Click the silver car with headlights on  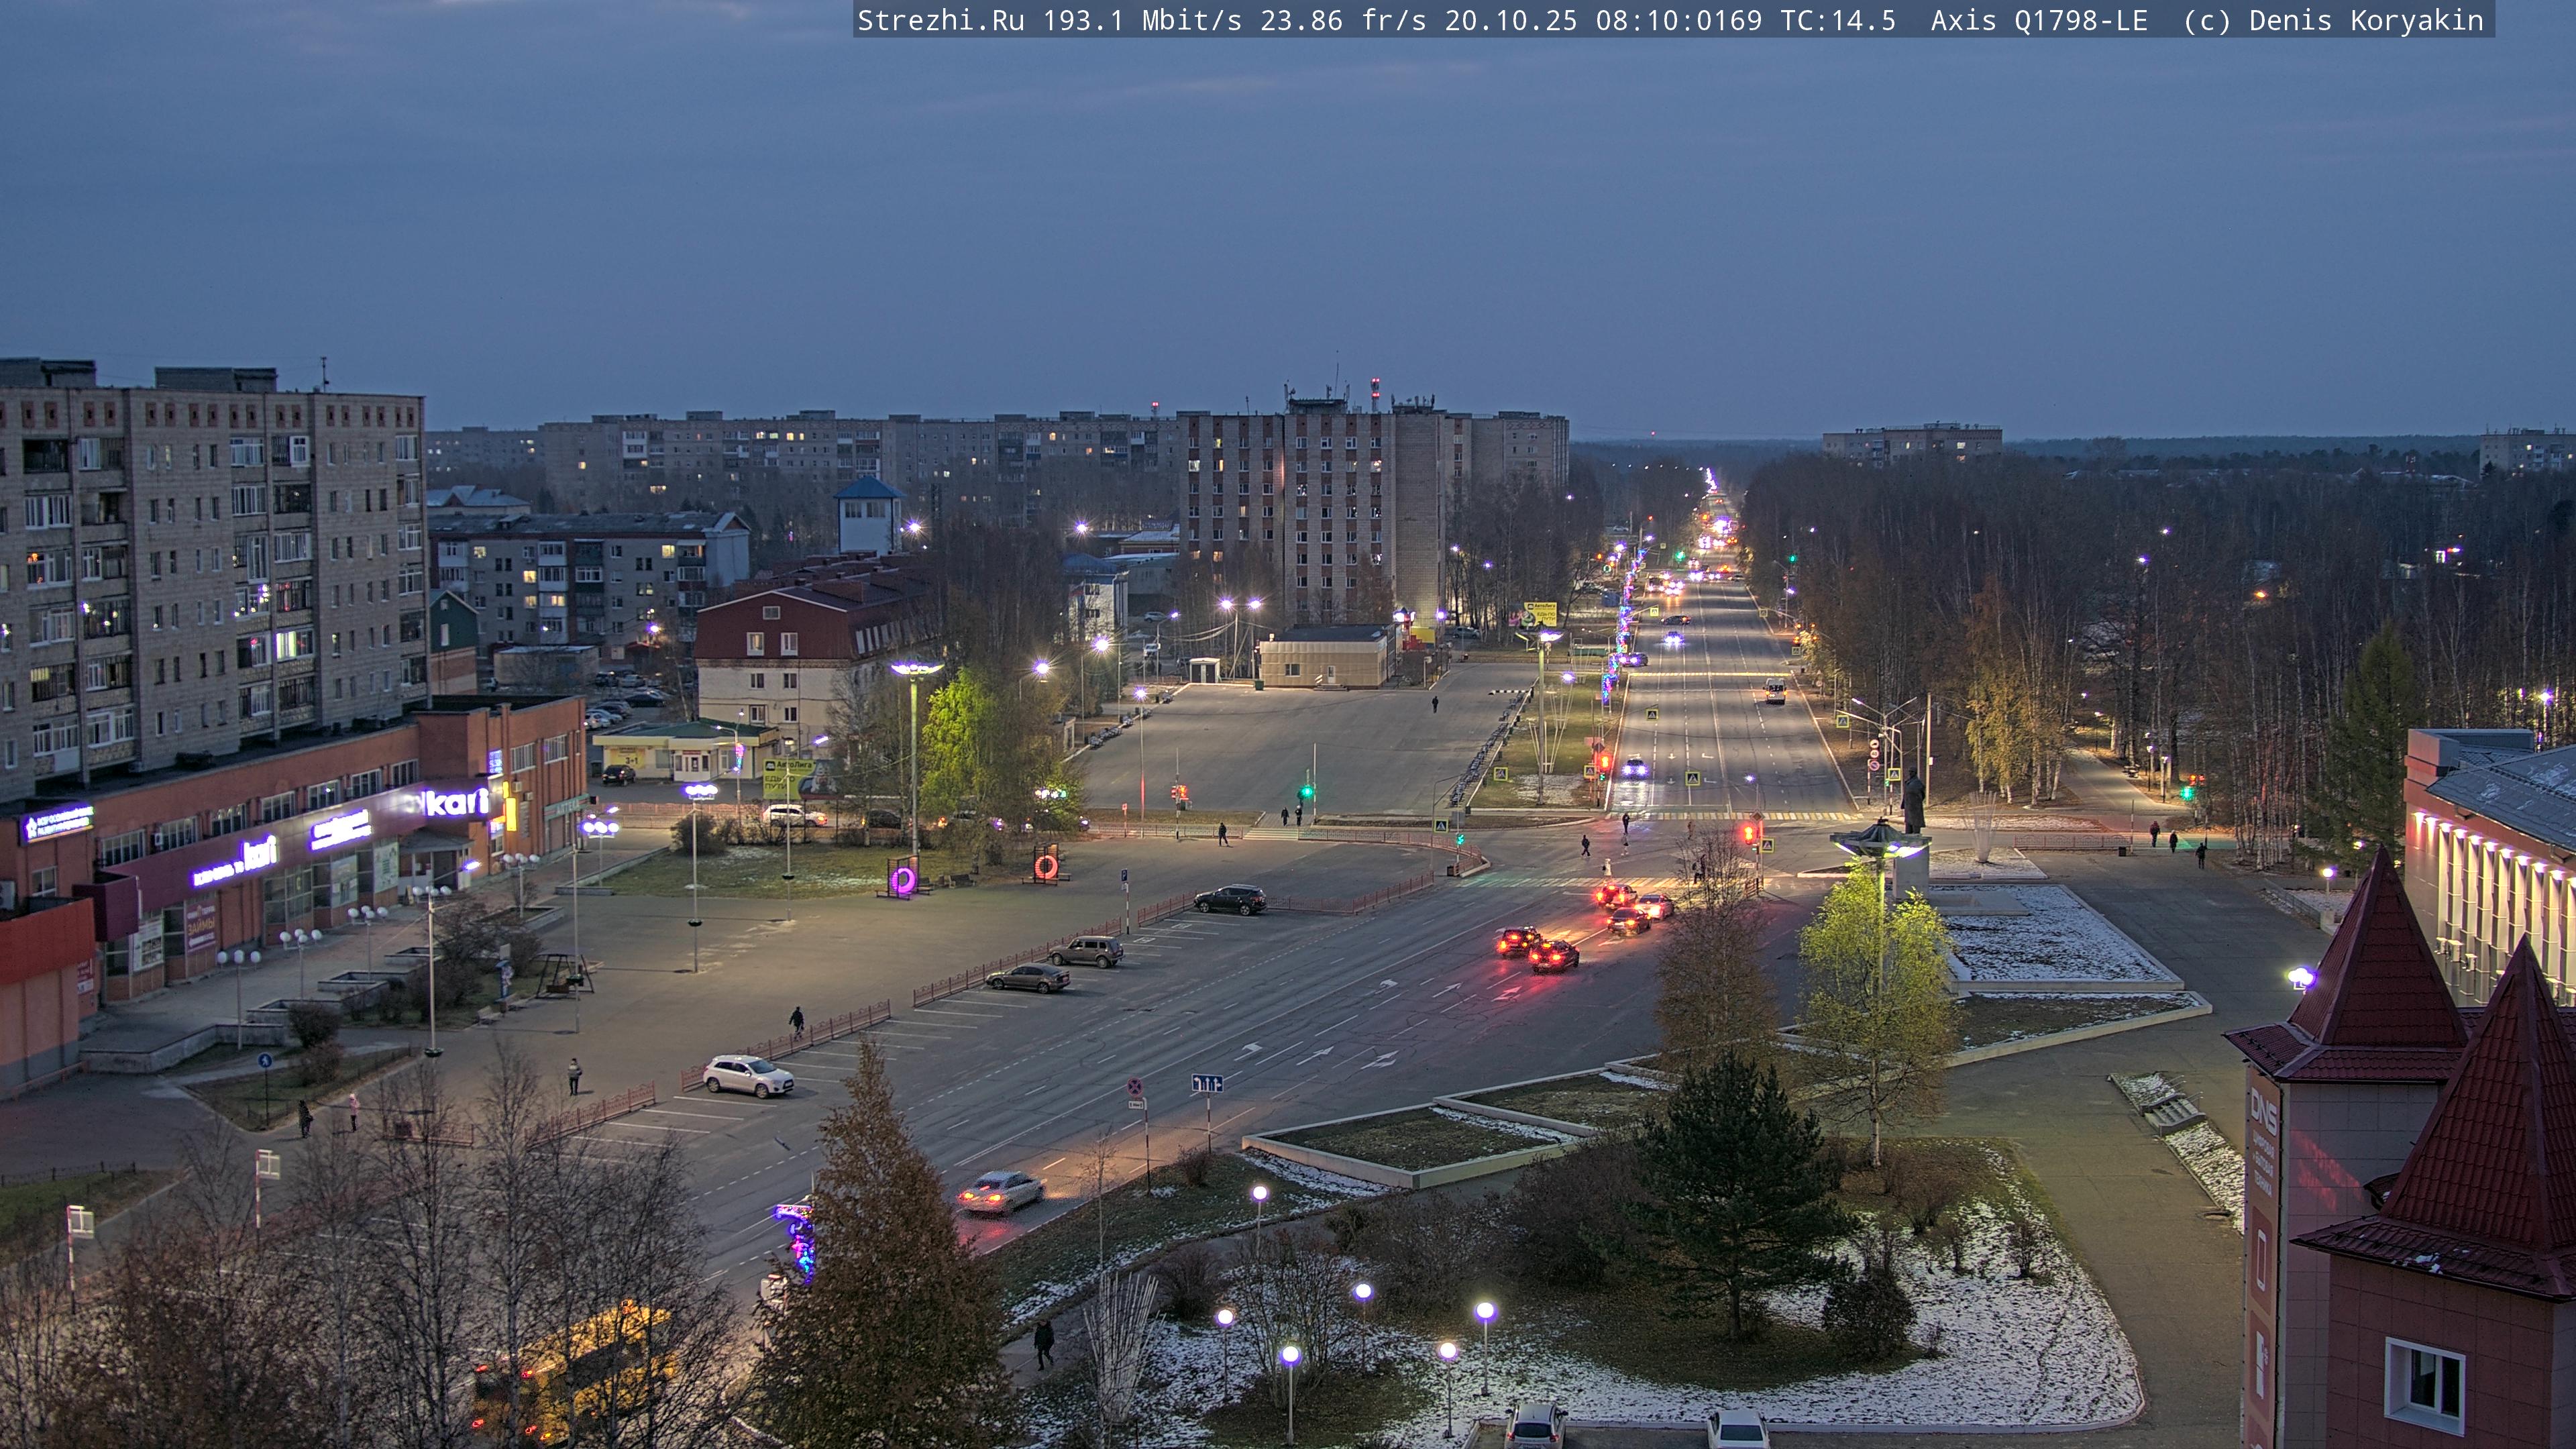pyautogui.click(x=1001, y=1191)
